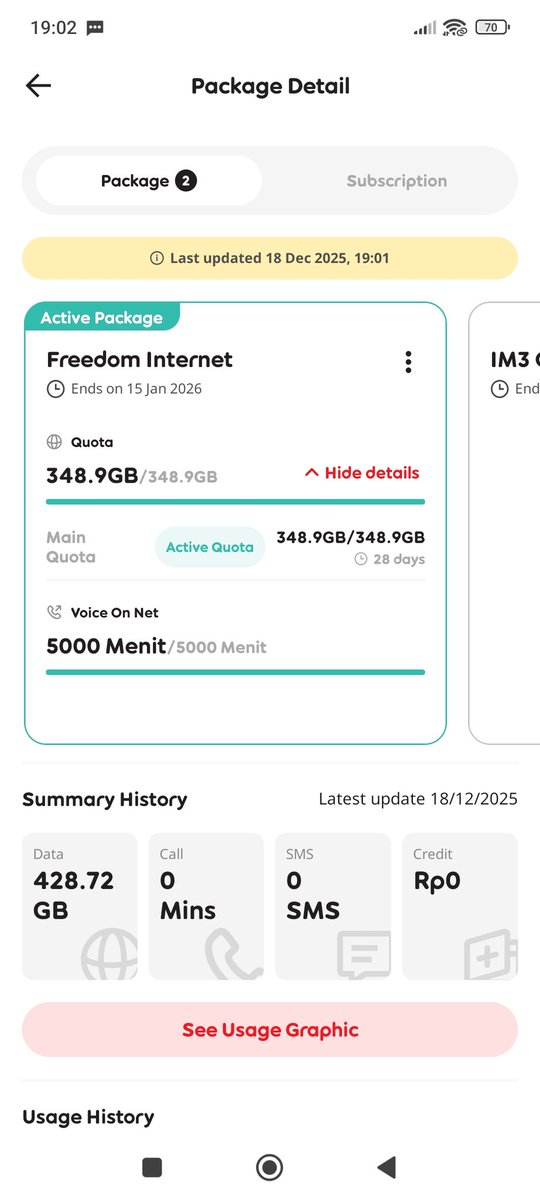540x1200 pixels.
Task: Select the Package tab
Action: [x=149, y=181]
